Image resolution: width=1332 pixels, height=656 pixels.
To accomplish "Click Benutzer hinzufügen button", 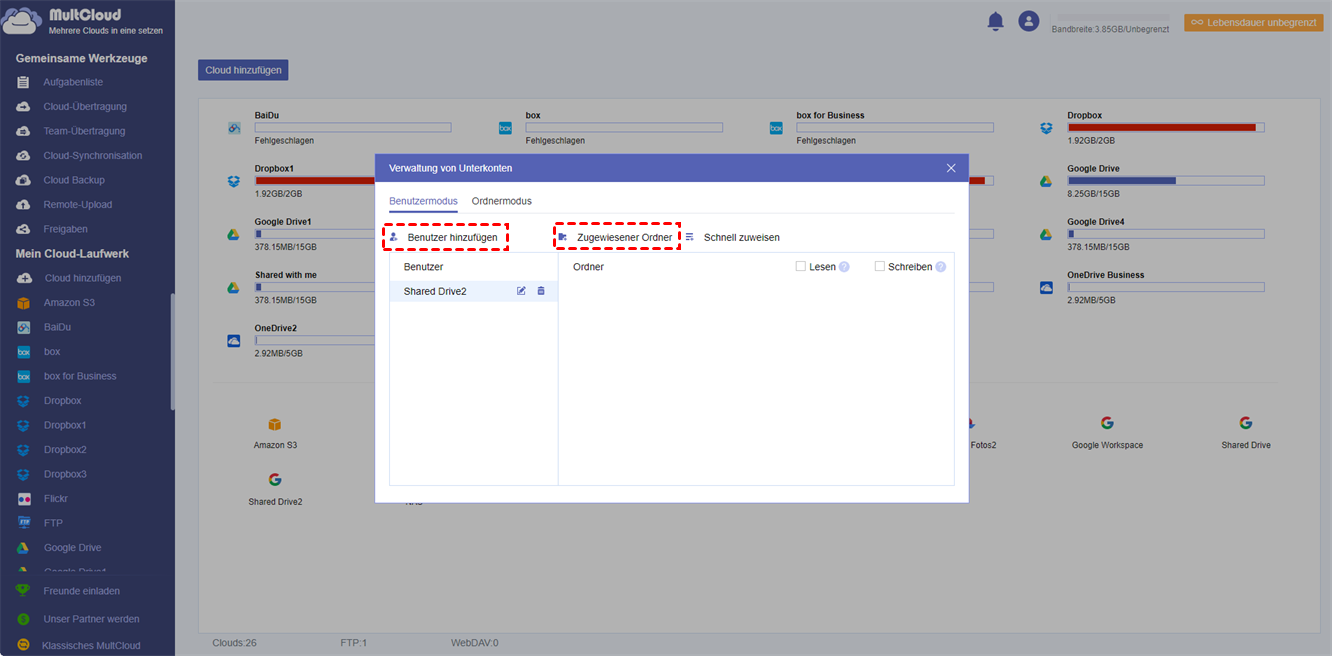I will click(445, 237).
